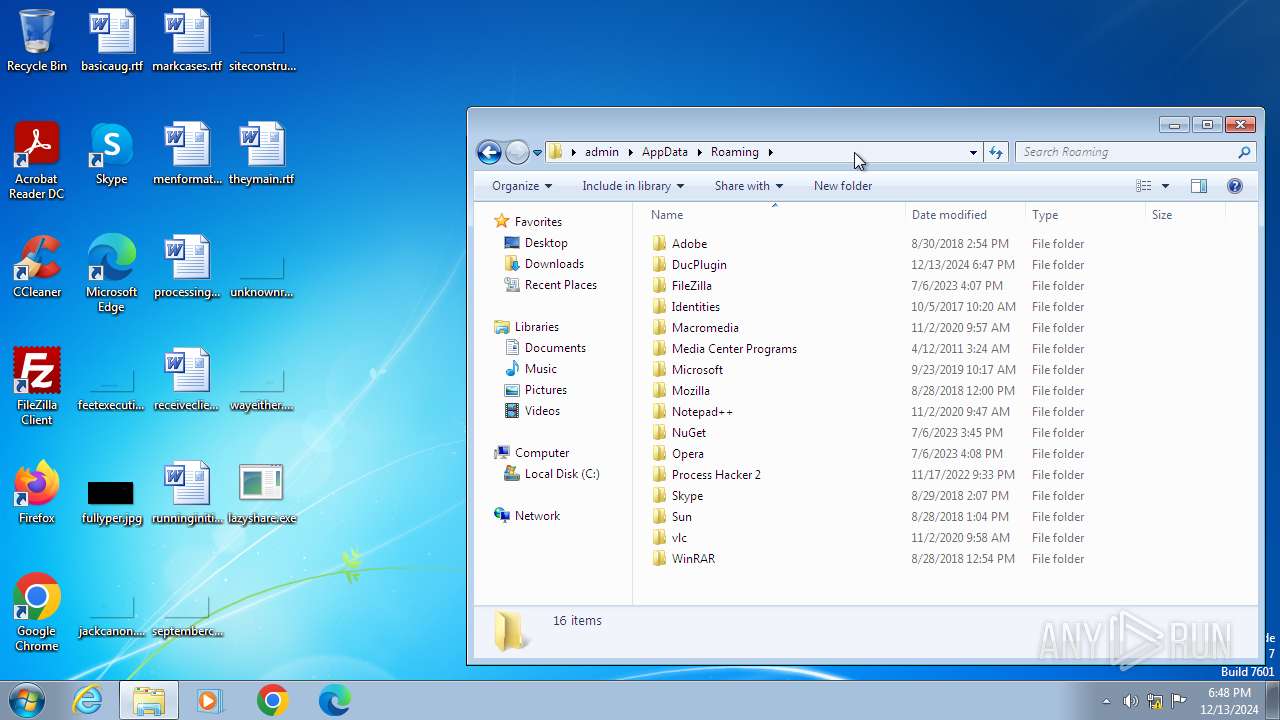Open the Videos library
Image resolution: width=1280 pixels, height=720 pixels.
(542, 411)
